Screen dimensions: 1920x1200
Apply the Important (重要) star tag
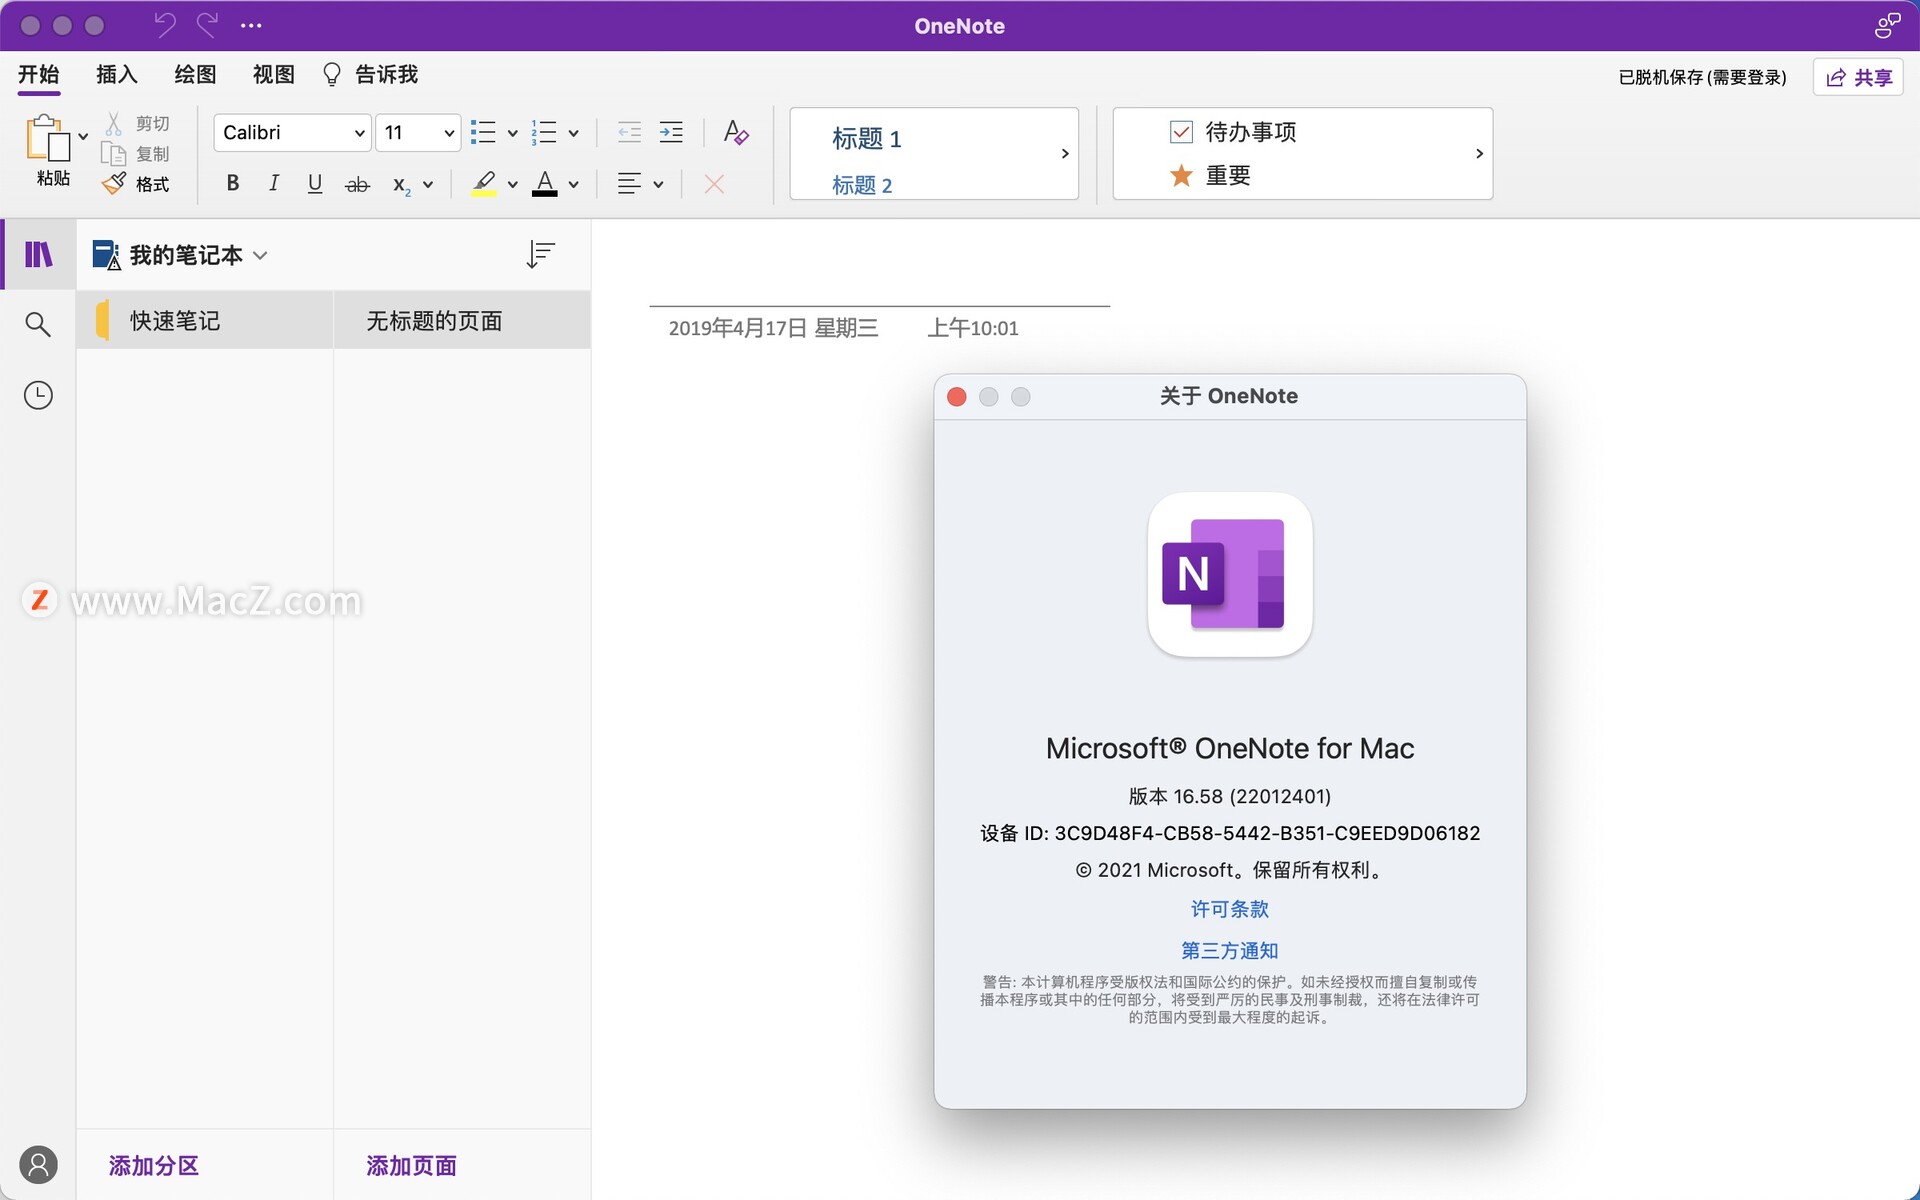1181,175
